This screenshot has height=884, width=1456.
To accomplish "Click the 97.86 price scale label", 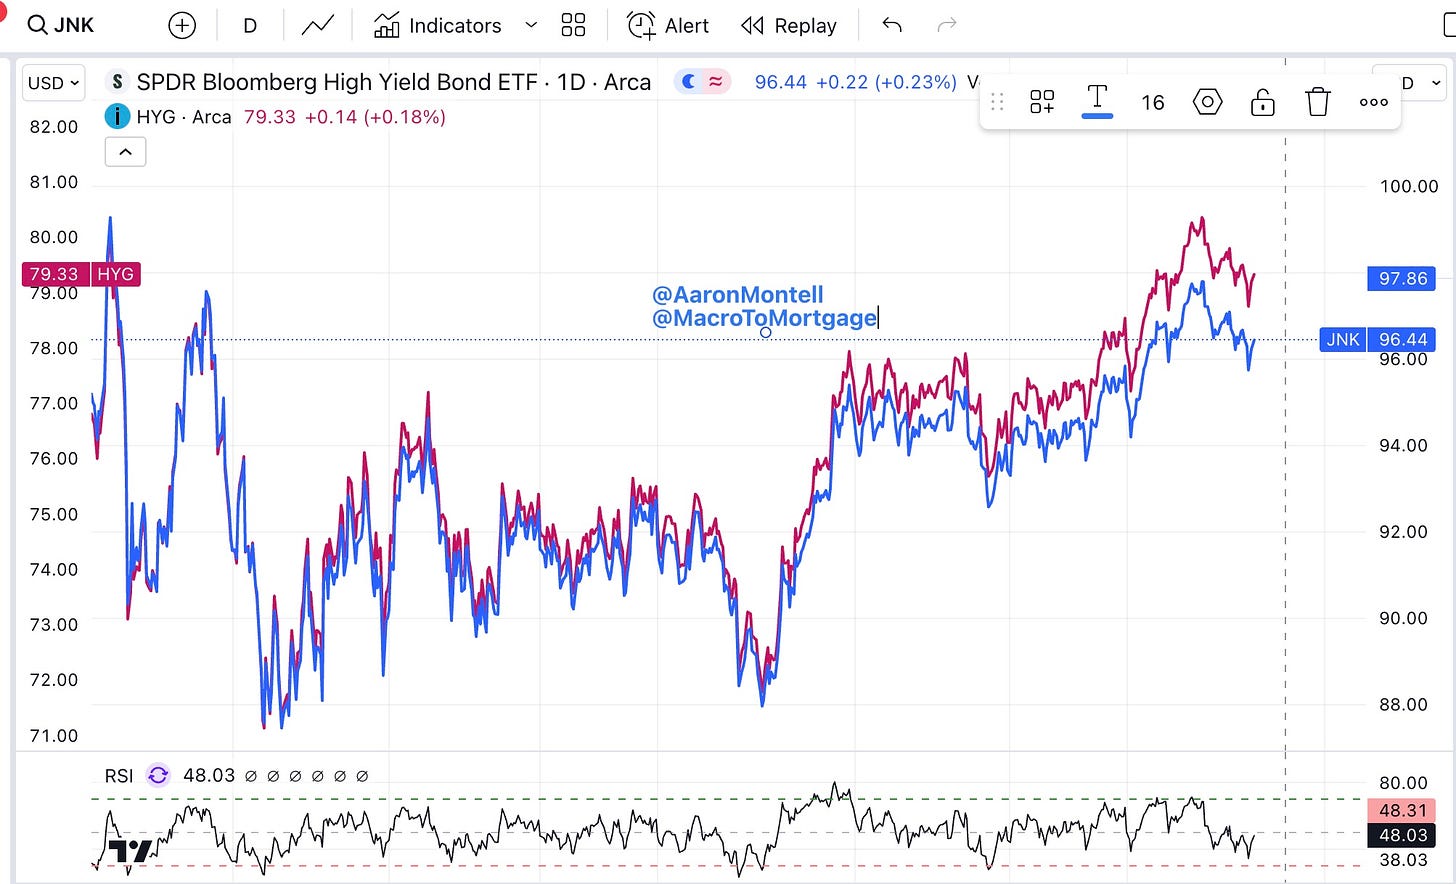I will click(x=1402, y=278).
